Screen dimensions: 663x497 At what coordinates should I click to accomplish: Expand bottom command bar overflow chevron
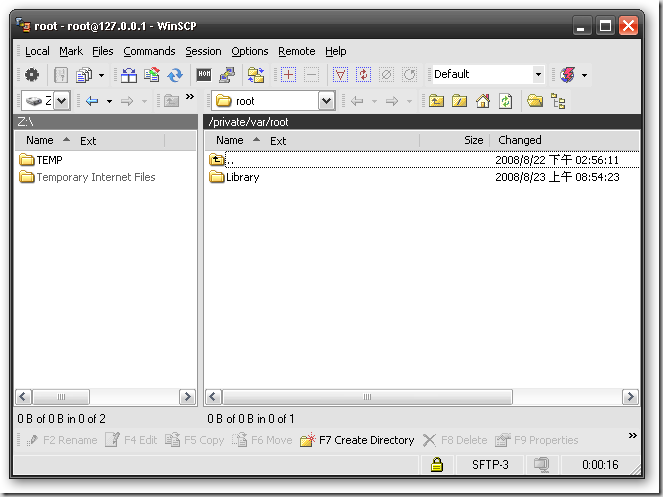tap(632, 435)
